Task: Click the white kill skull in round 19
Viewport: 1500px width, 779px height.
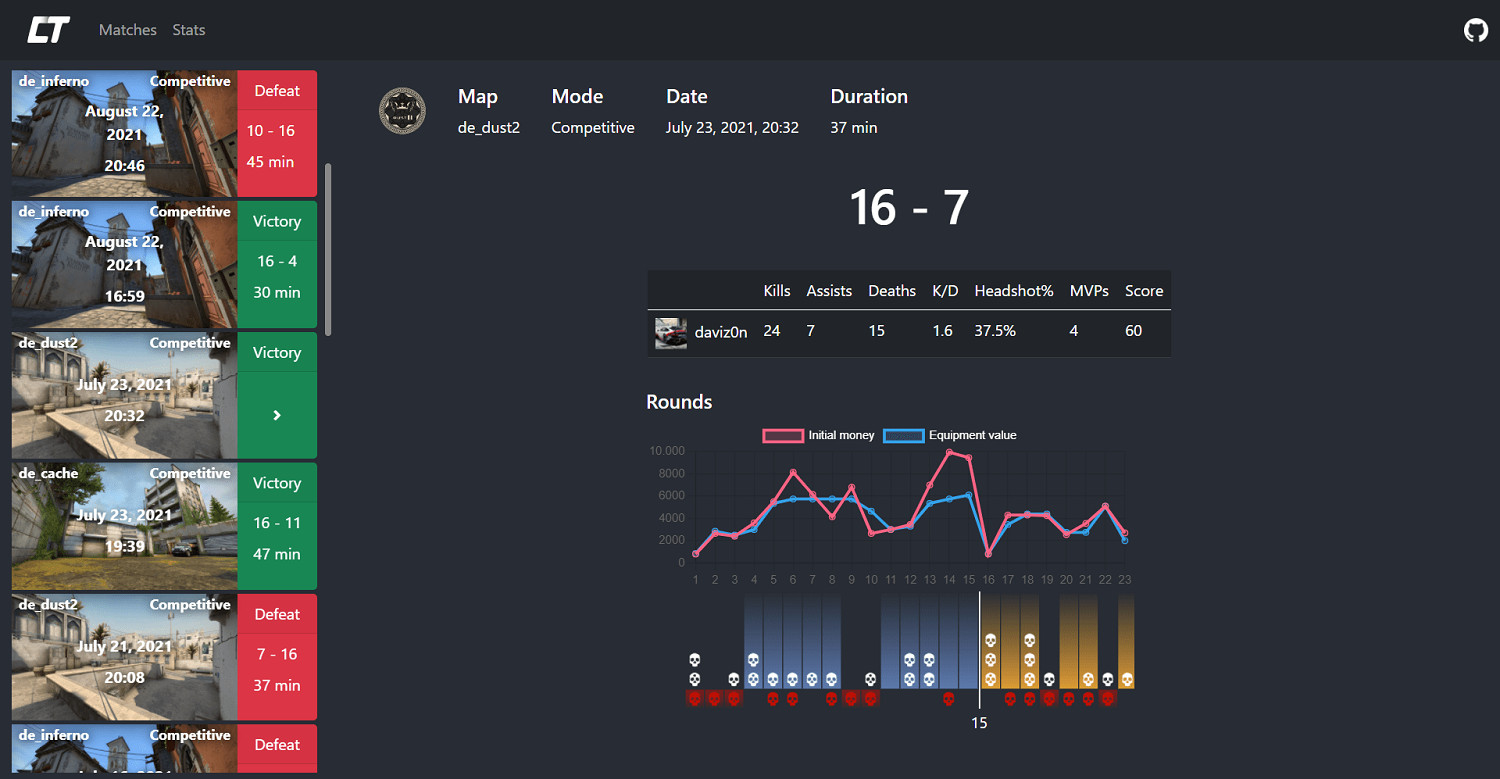Action: pos(1048,680)
